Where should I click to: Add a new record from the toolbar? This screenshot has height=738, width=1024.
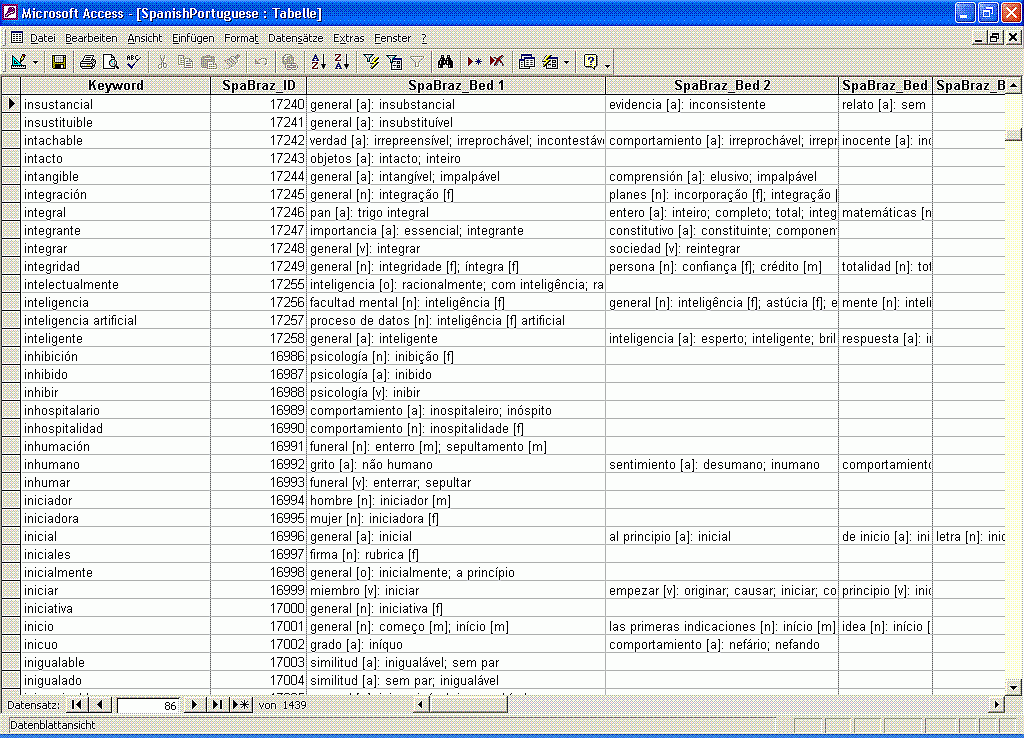click(474, 62)
